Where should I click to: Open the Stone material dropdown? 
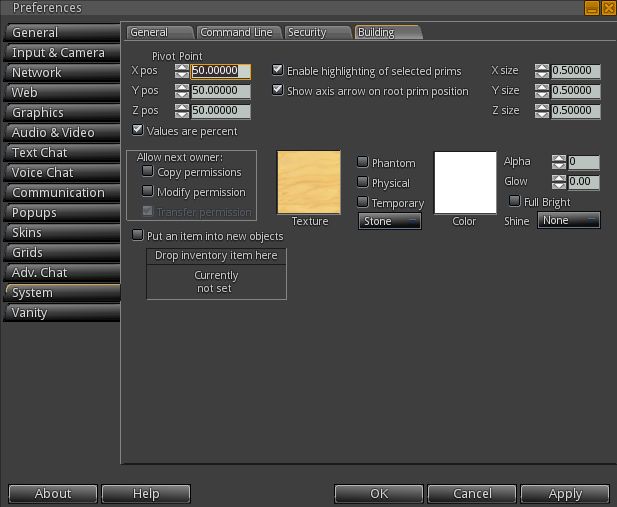tap(390, 221)
